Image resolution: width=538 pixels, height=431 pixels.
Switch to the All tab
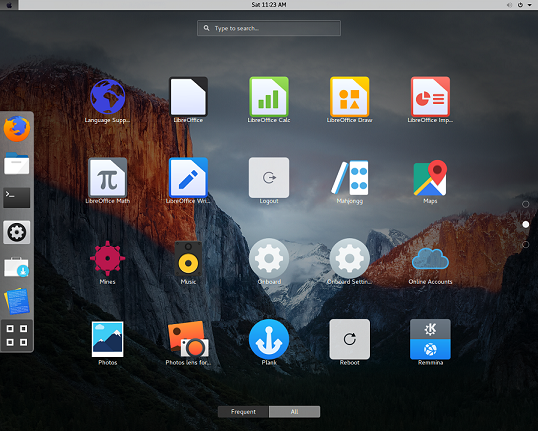click(x=294, y=411)
